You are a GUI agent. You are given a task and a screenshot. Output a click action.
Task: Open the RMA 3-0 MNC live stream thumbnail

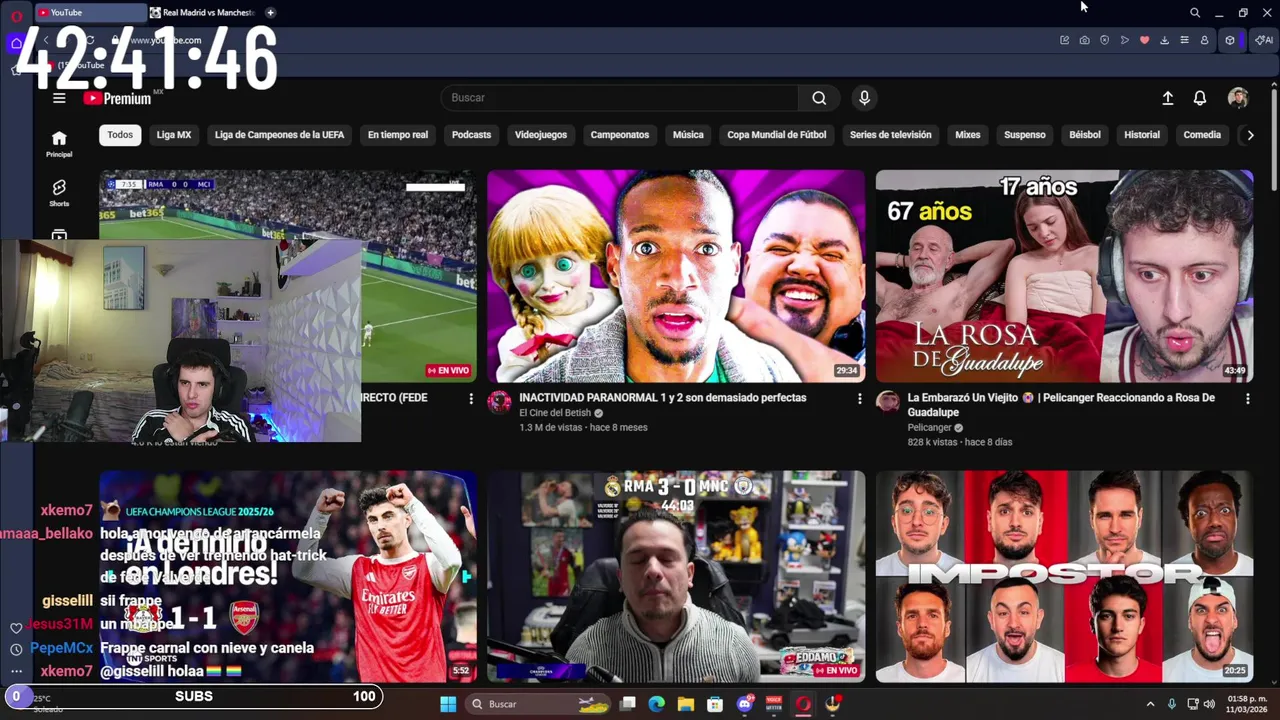point(676,577)
